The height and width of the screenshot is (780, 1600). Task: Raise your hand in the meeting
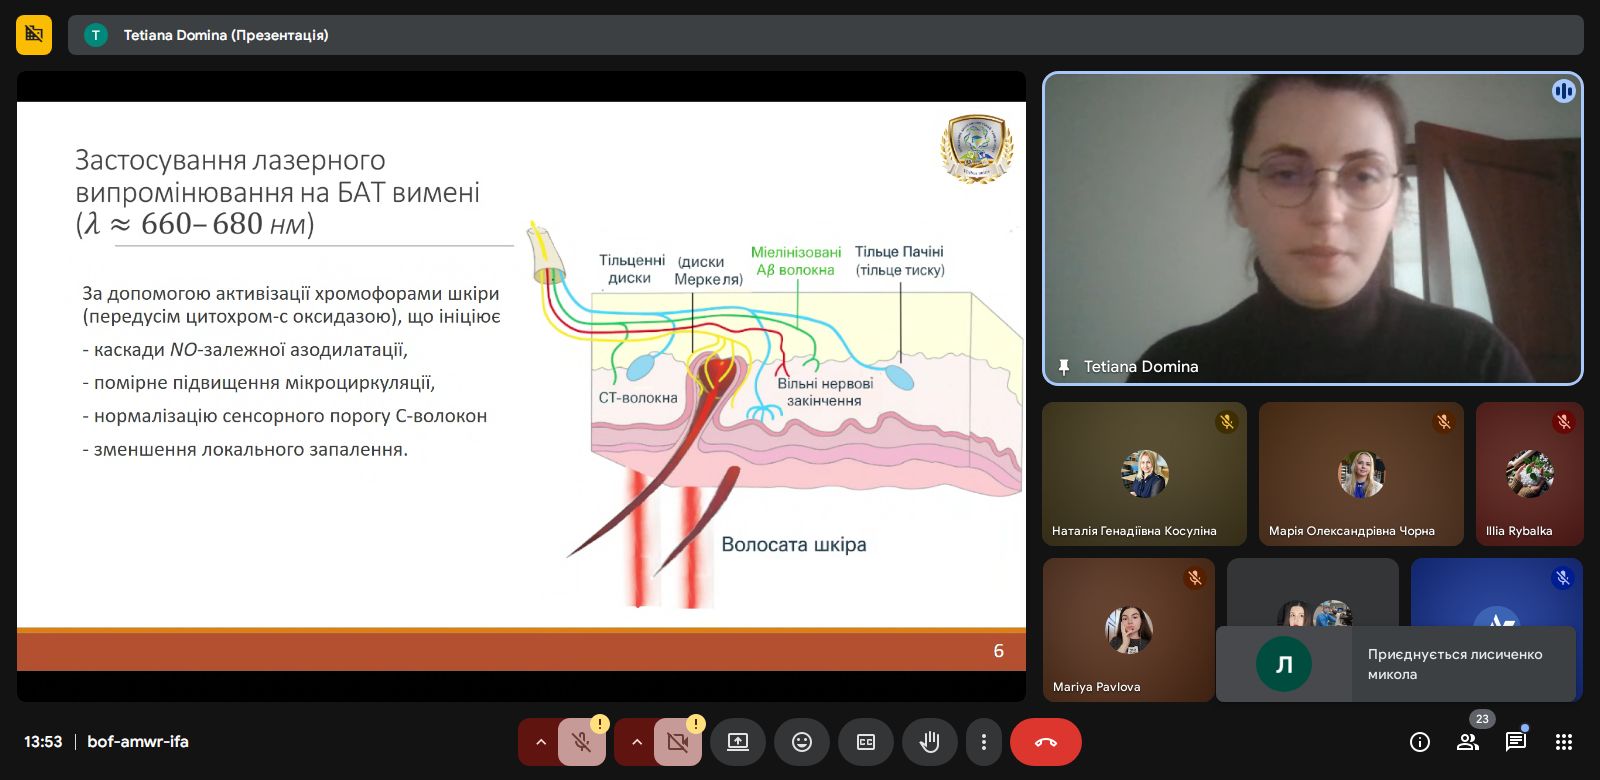930,742
